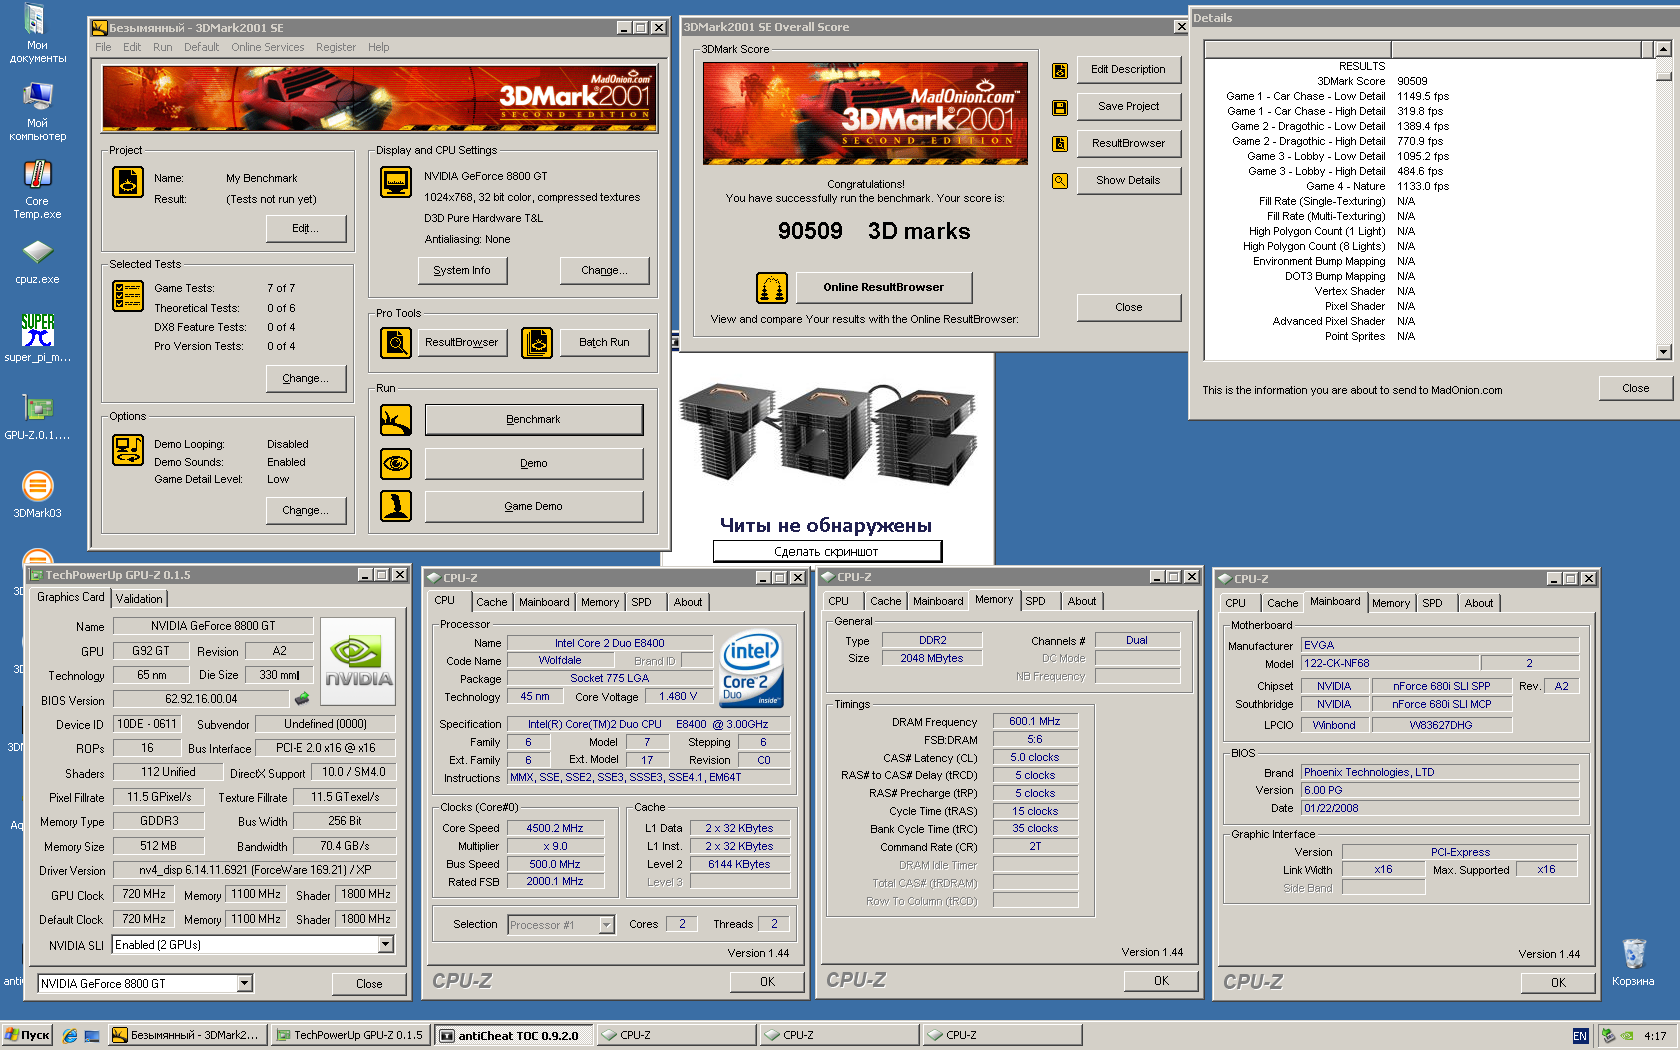Click the EN language indicator in tray
The width and height of the screenshot is (1680, 1050).
pyautogui.click(x=1579, y=1036)
